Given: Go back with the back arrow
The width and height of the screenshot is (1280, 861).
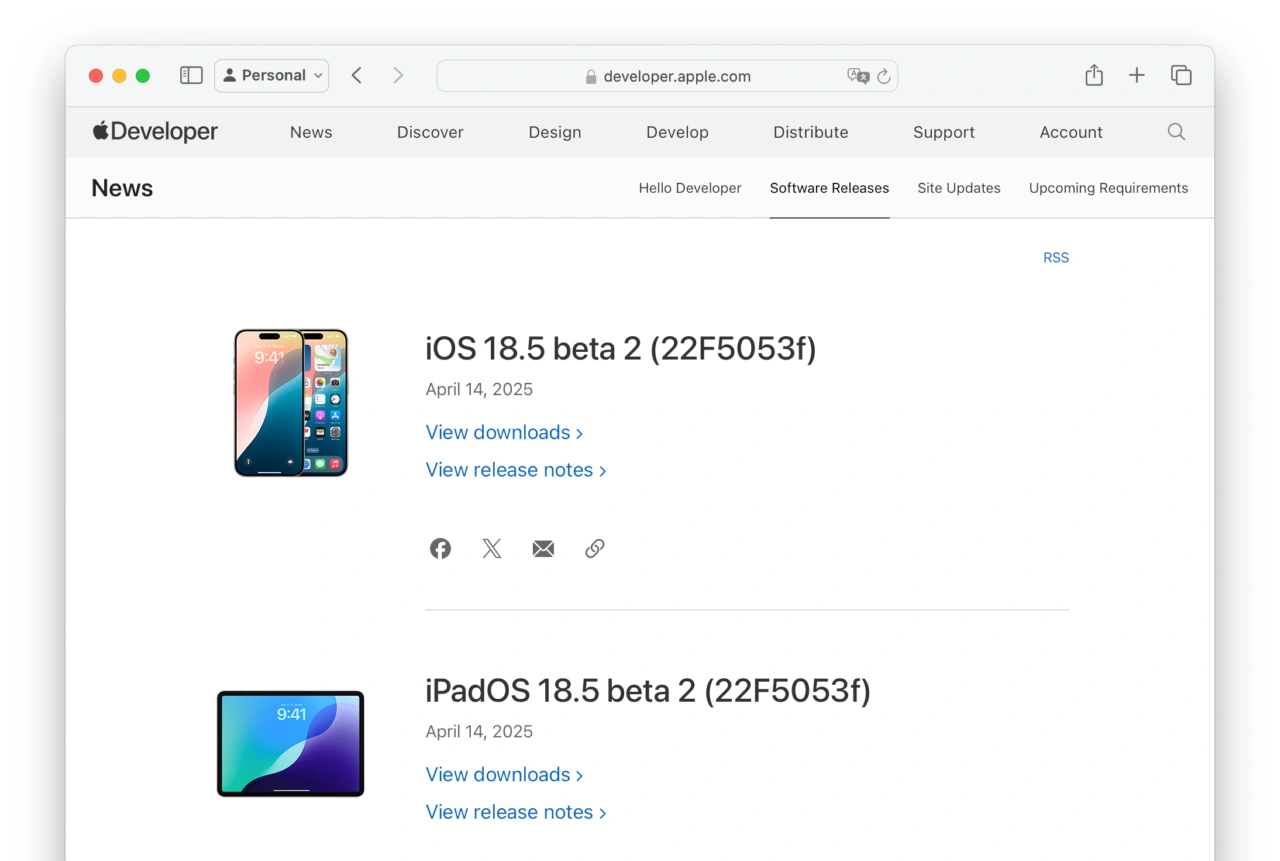Looking at the screenshot, I should 357,76.
